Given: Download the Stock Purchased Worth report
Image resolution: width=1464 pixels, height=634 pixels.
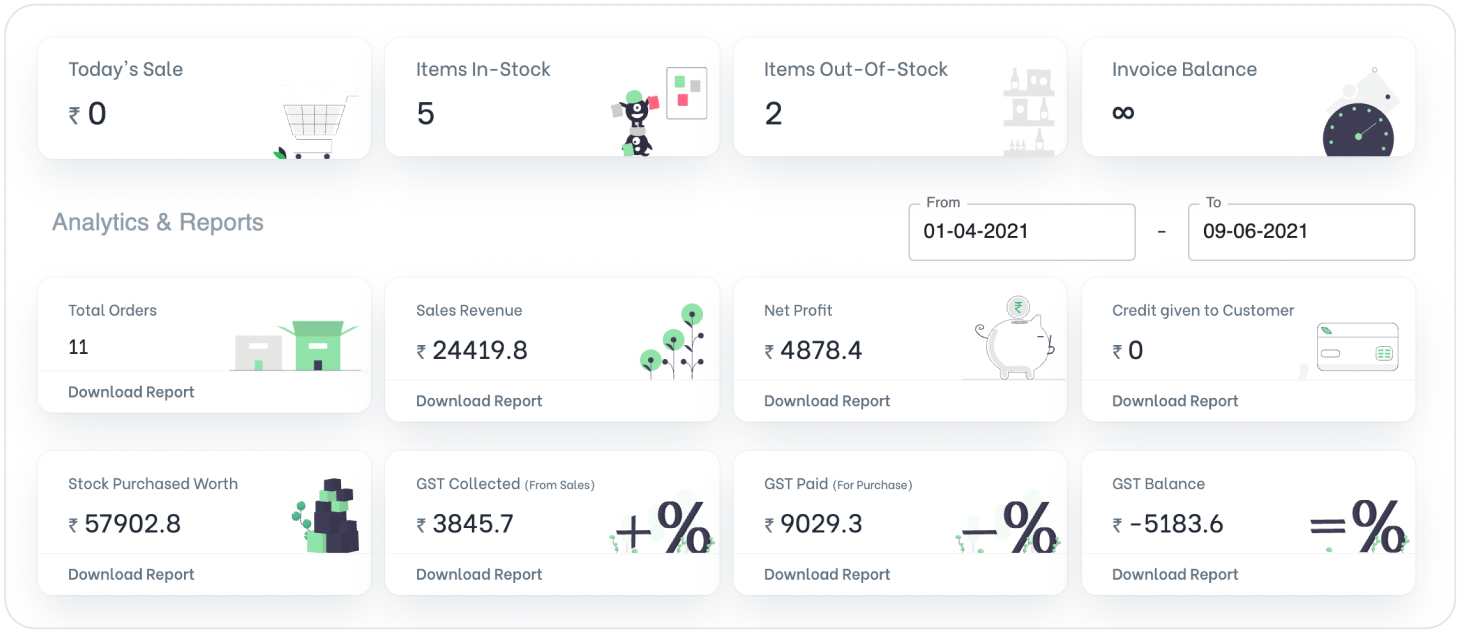Looking at the screenshot, I should click(x=131, y=574).
